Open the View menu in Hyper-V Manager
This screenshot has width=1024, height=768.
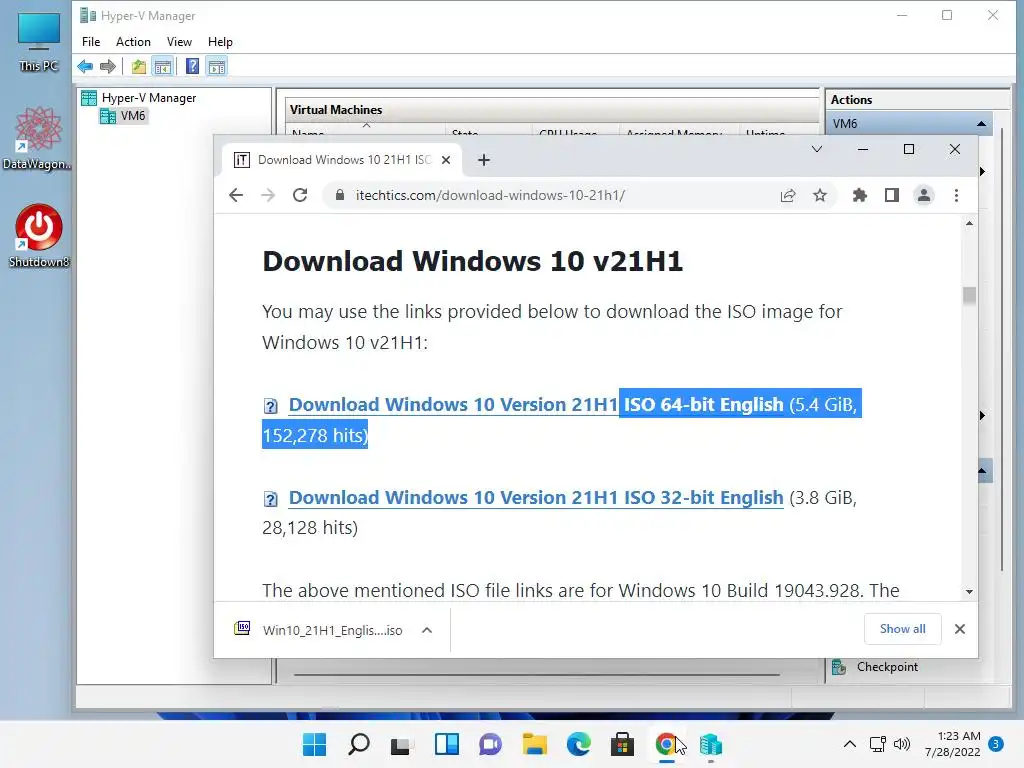tap(179, 42)
